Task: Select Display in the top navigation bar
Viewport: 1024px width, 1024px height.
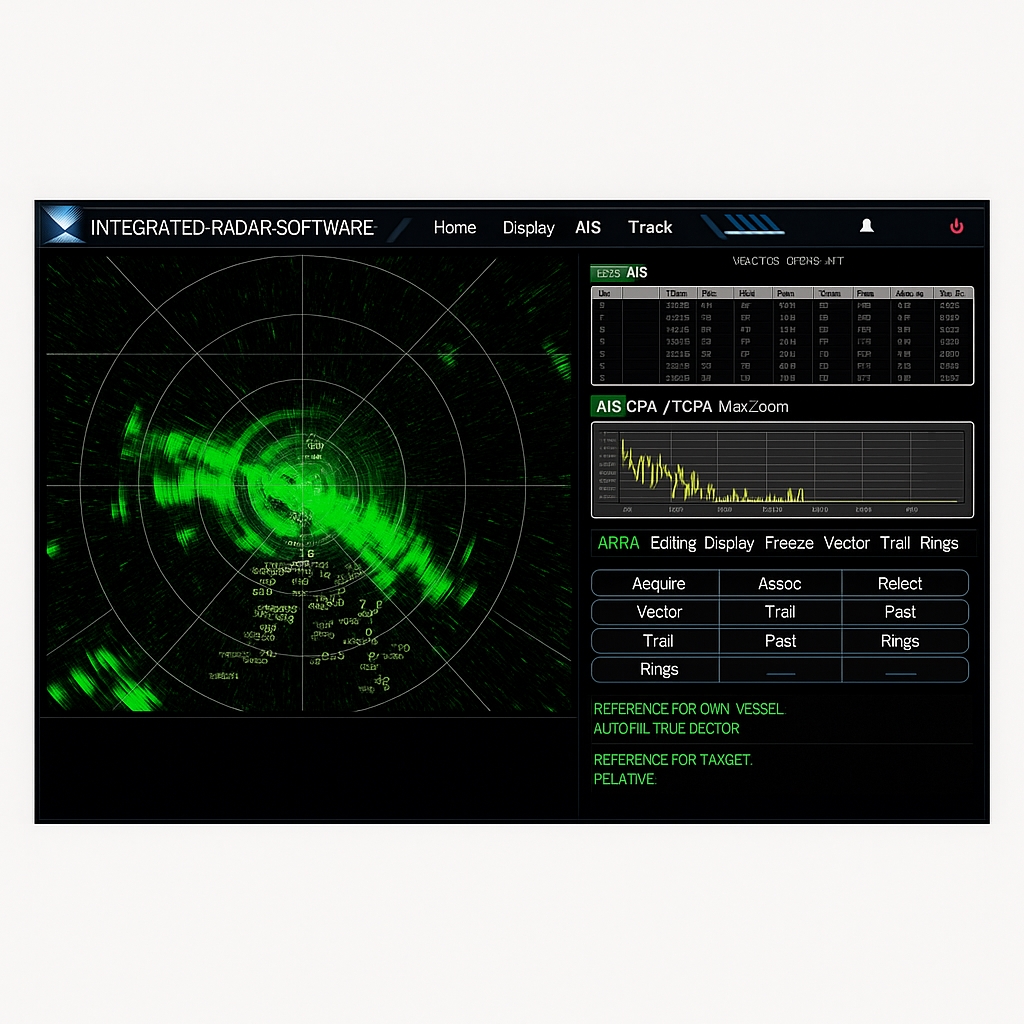Action: tap(528, 228)
